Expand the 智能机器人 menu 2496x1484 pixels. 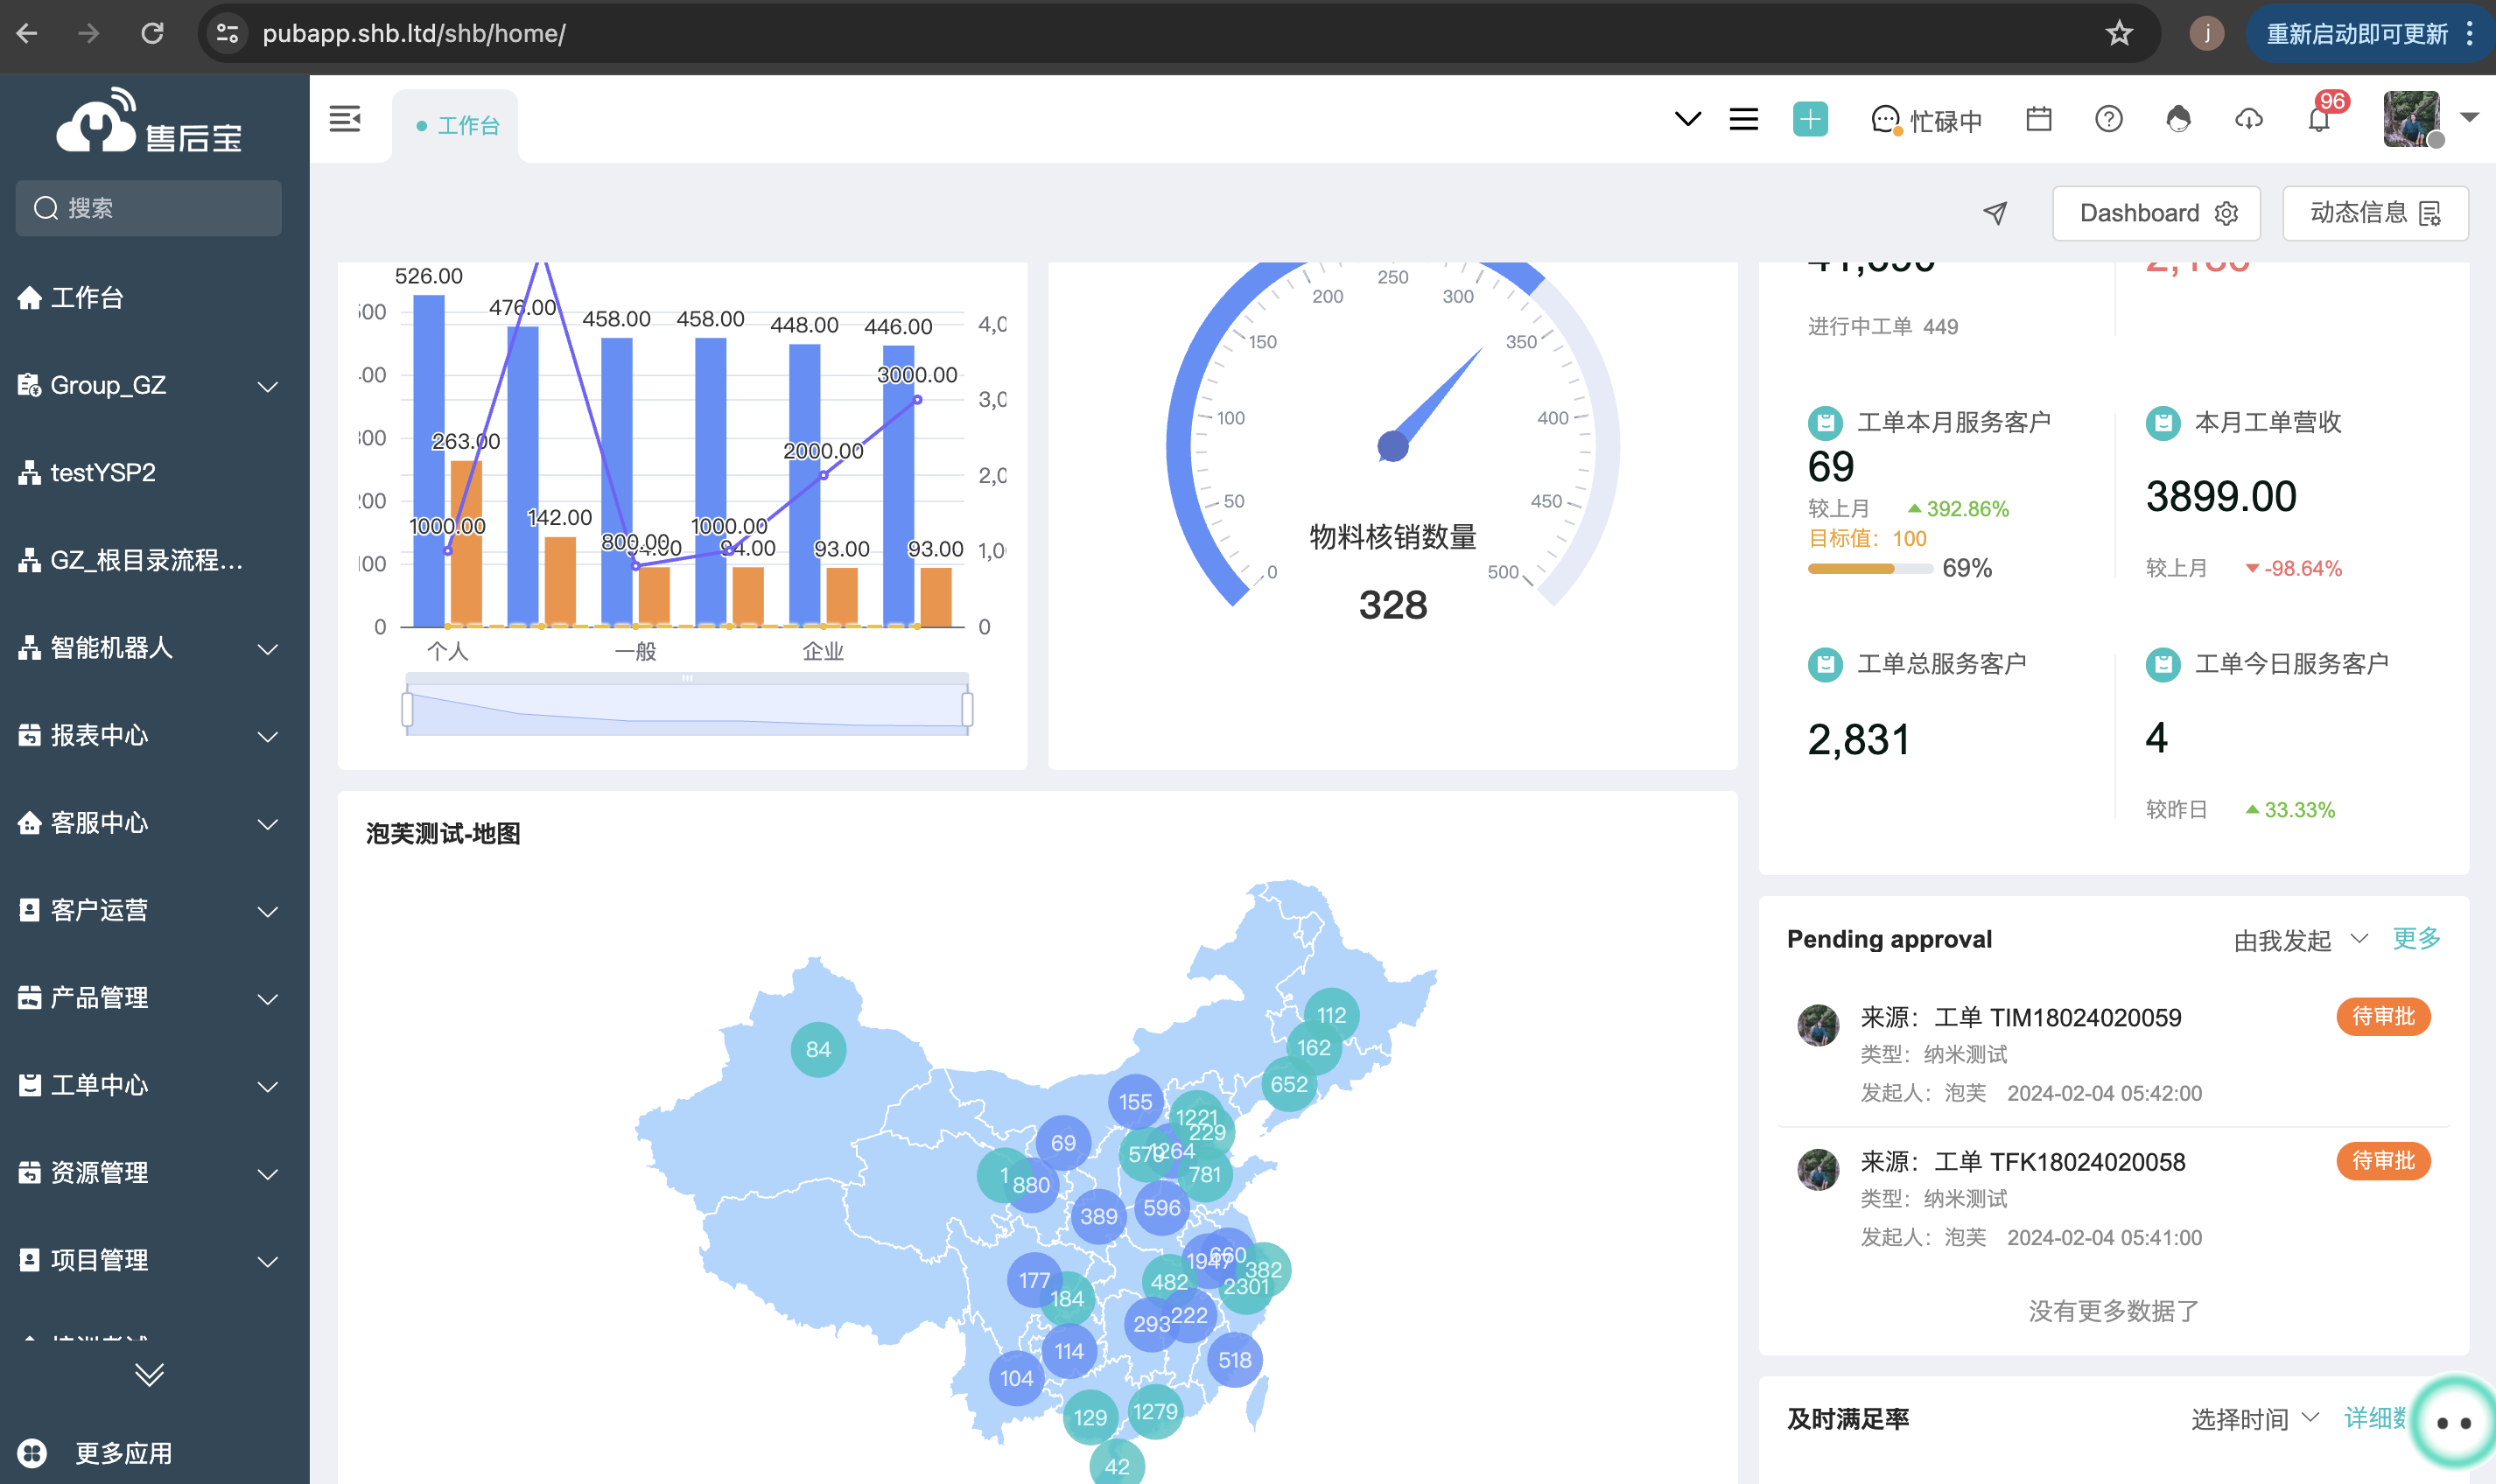[154, 648]
